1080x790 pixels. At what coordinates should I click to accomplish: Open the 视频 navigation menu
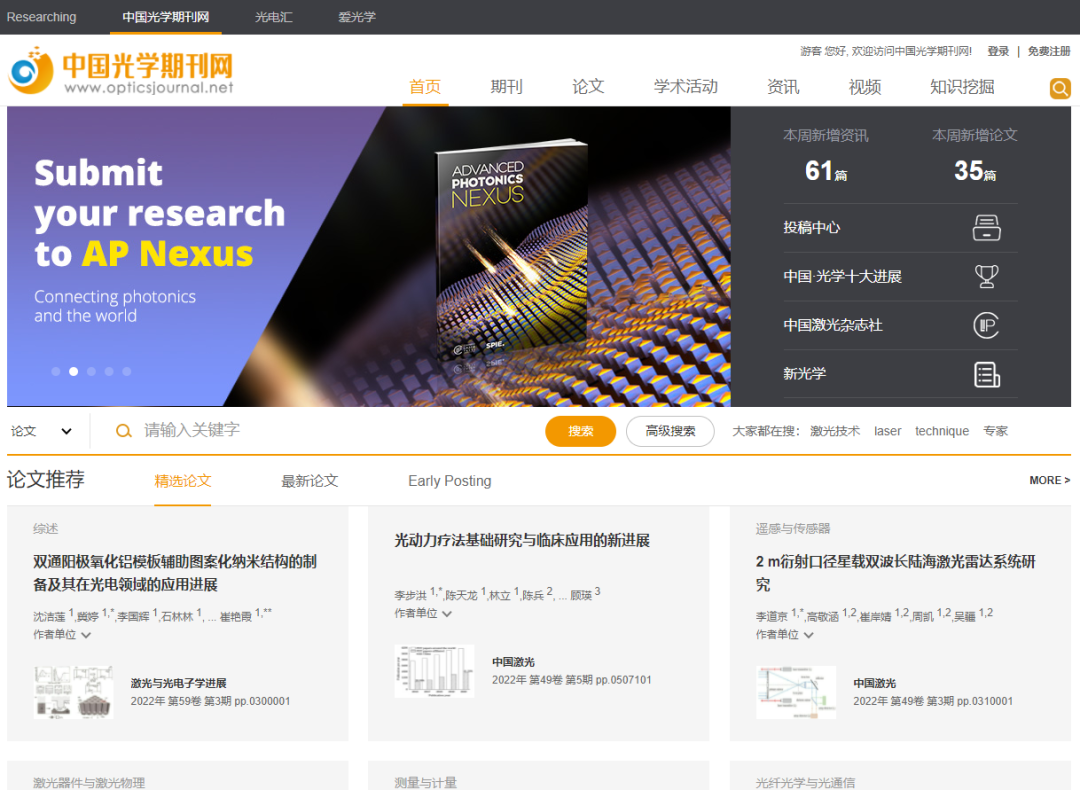pos(864,87)
